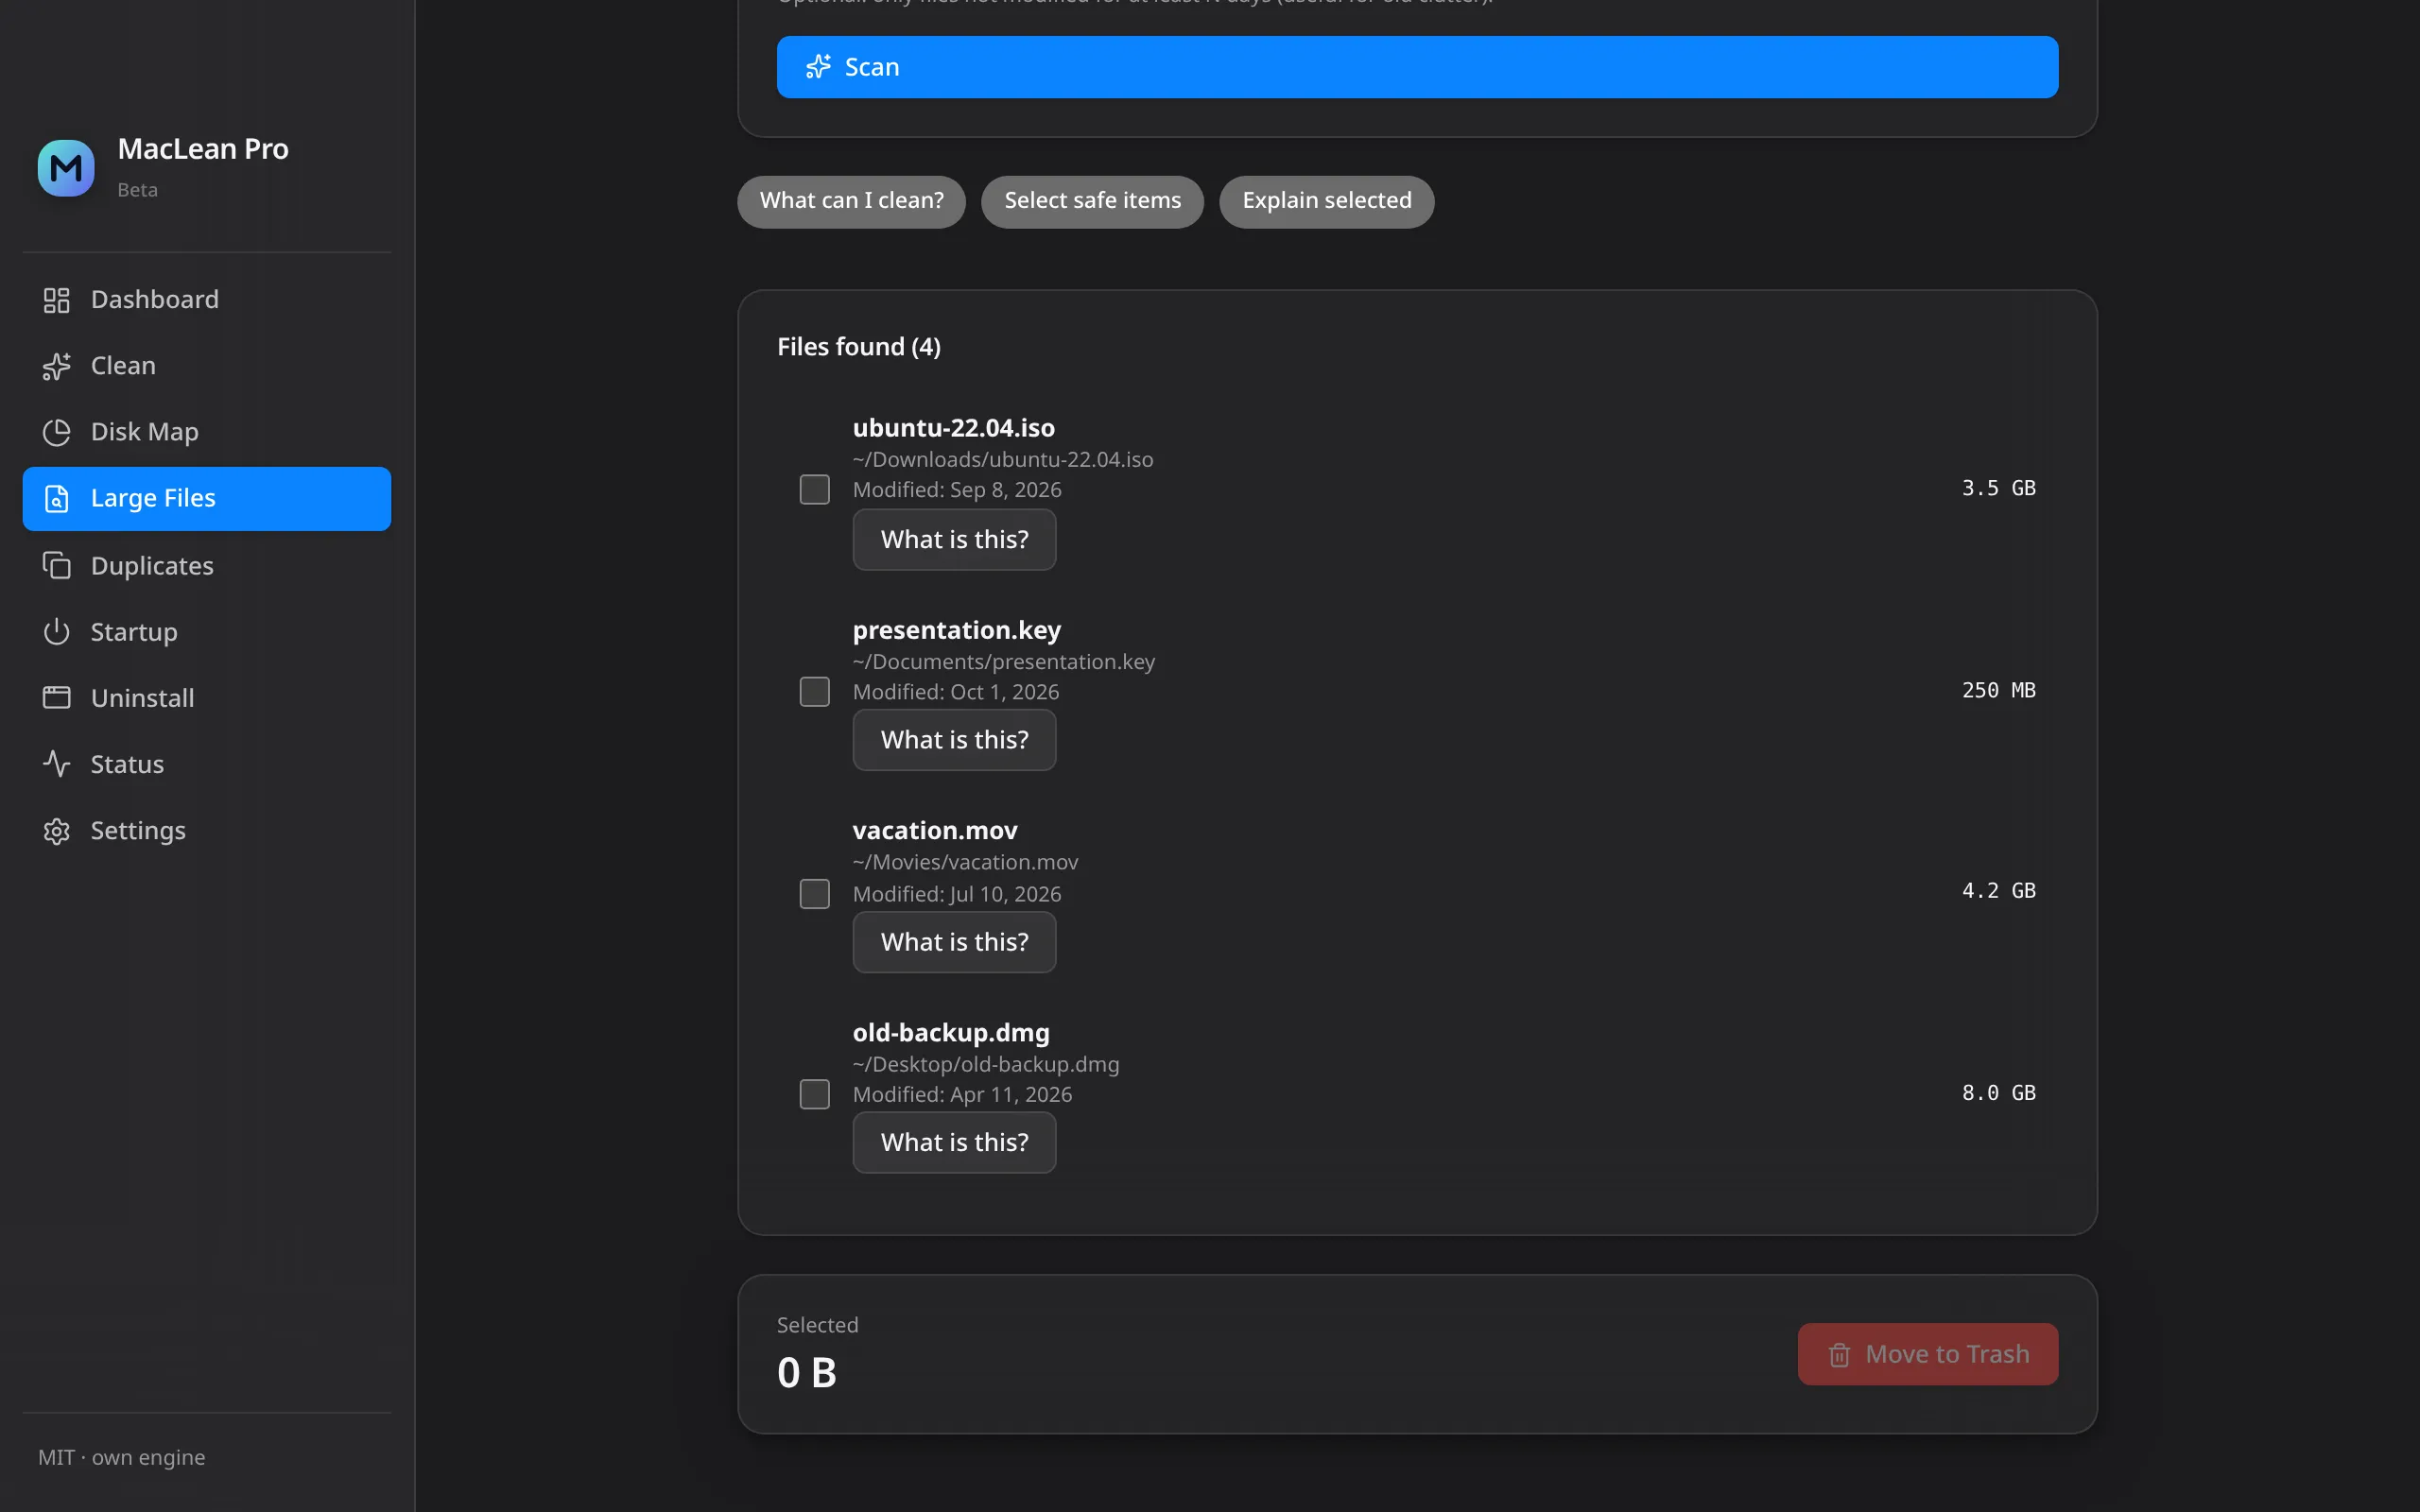Open Settings from the sidebar
The height and width of the screenshot is (1512, 2420).
[207, 831]
